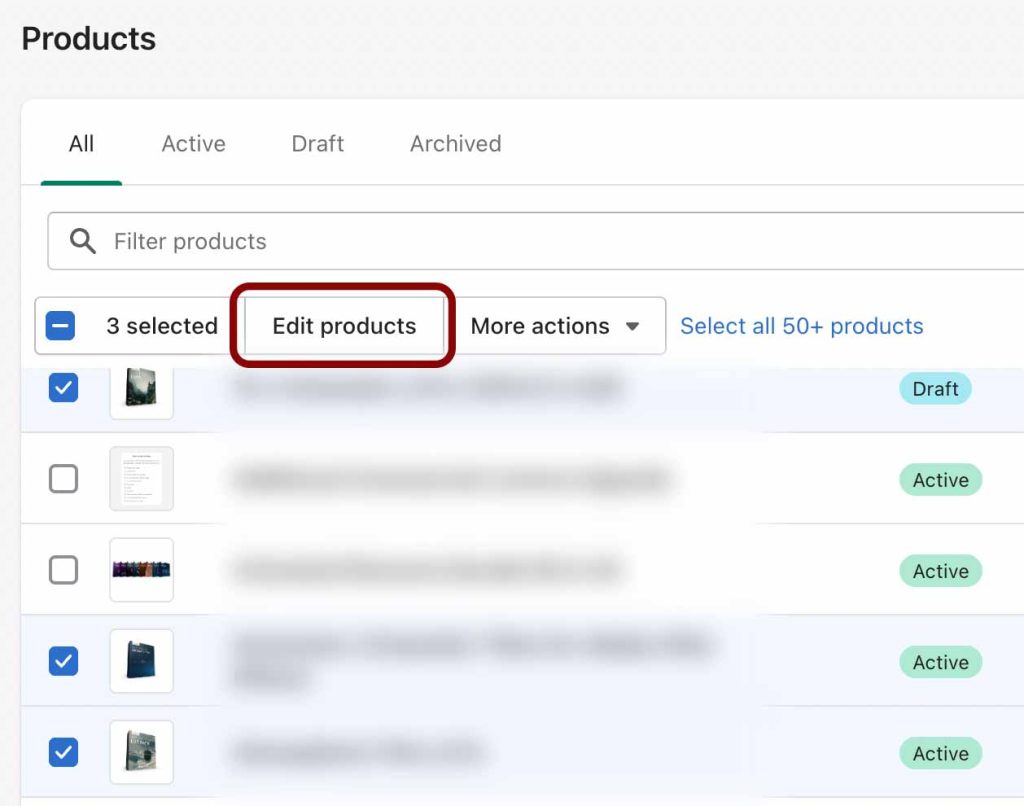This screenshot has height=806, width=1024.
Task: Enable the third product row checkbox
Action: [63, 570]
